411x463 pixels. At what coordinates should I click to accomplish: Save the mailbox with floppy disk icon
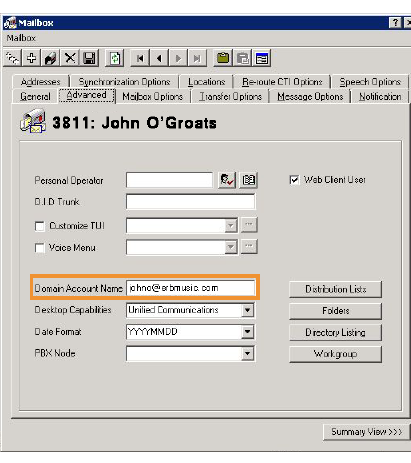click(89, 58)
